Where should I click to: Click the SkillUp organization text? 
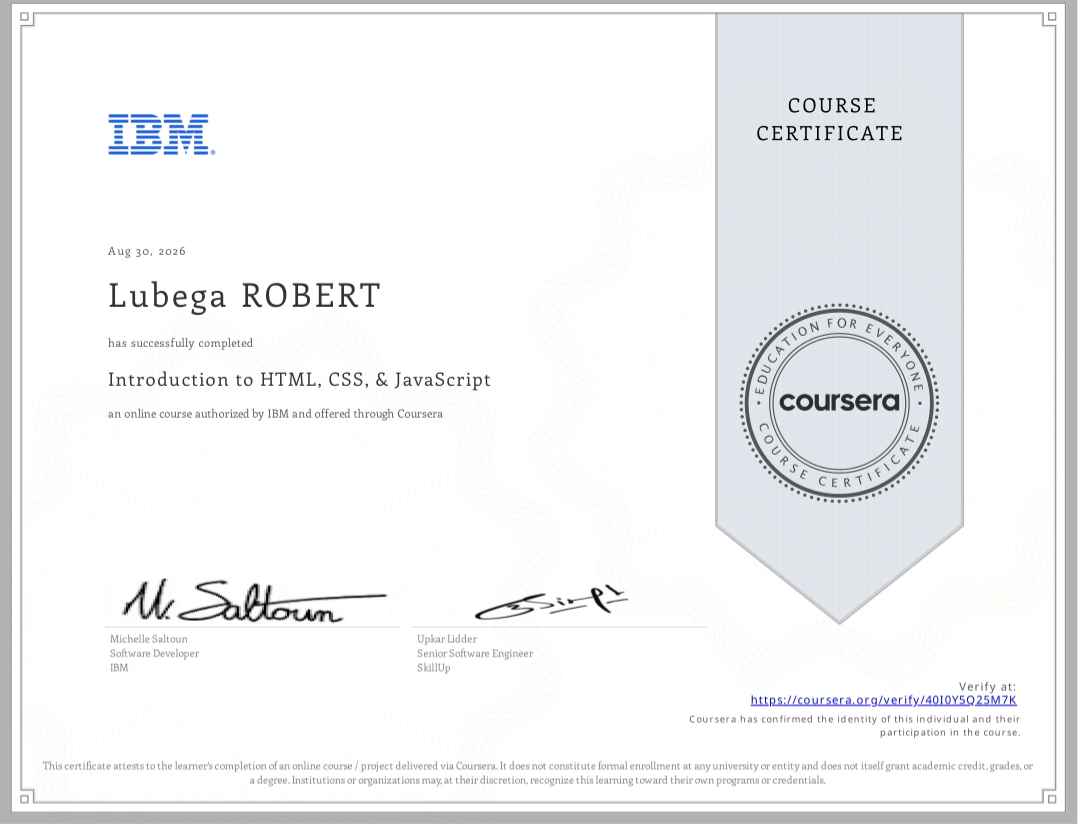[434, 668]
